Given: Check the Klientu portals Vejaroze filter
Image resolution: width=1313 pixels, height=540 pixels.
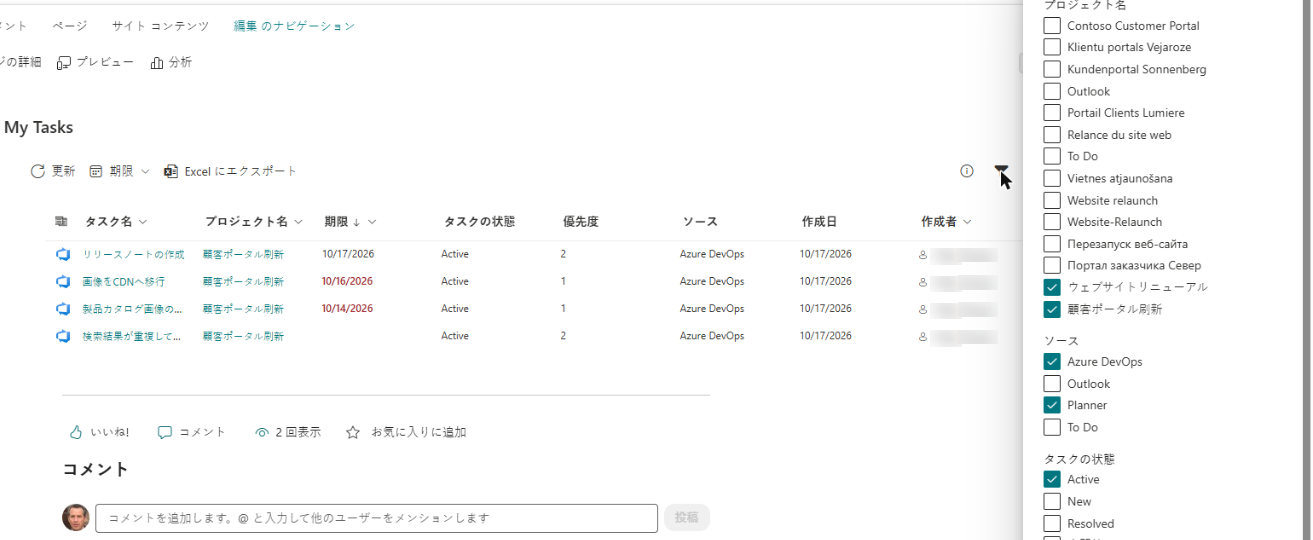Looking at the screenshot, I should (1052, 47).
